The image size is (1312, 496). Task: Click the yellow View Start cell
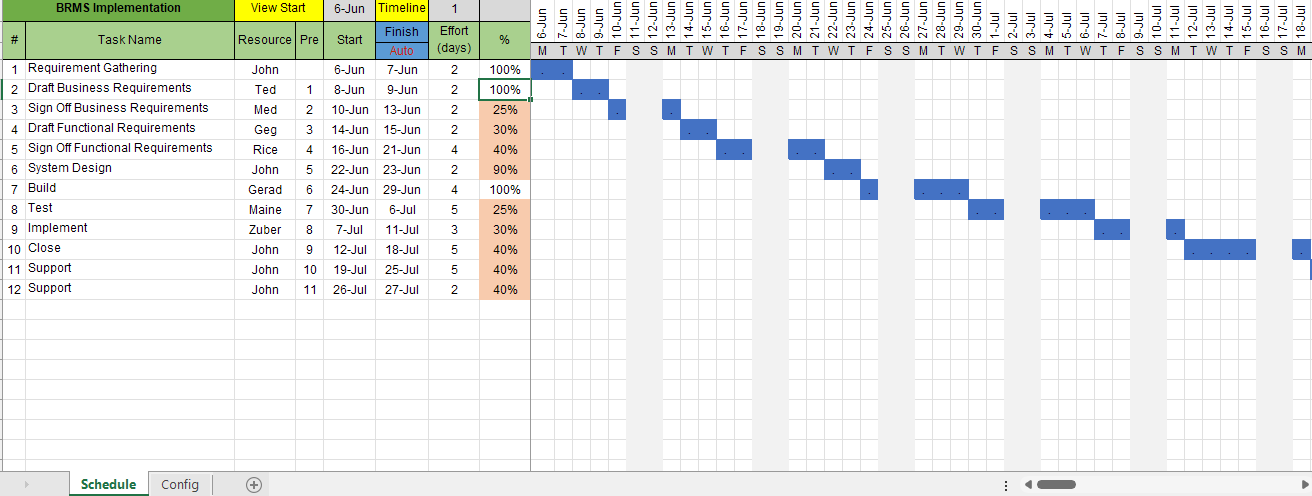pyautogui.click(x=279, y=10)
